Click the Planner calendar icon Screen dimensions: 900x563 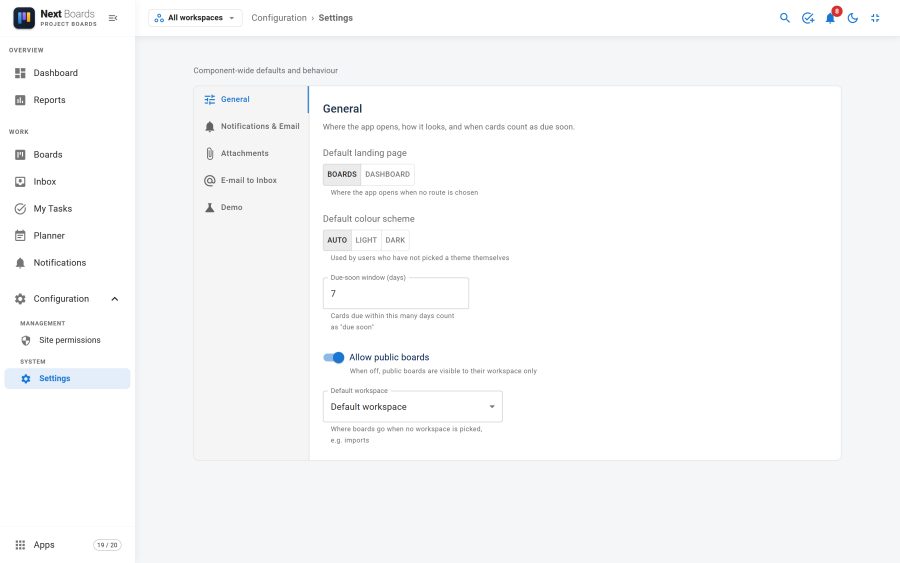click(20, 235)
